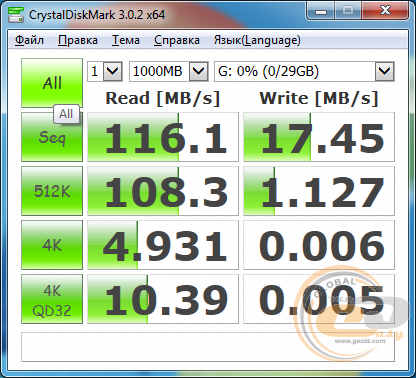Start the 4K benchmark test
Screen dimensions: 416x378
click(52, 245)
